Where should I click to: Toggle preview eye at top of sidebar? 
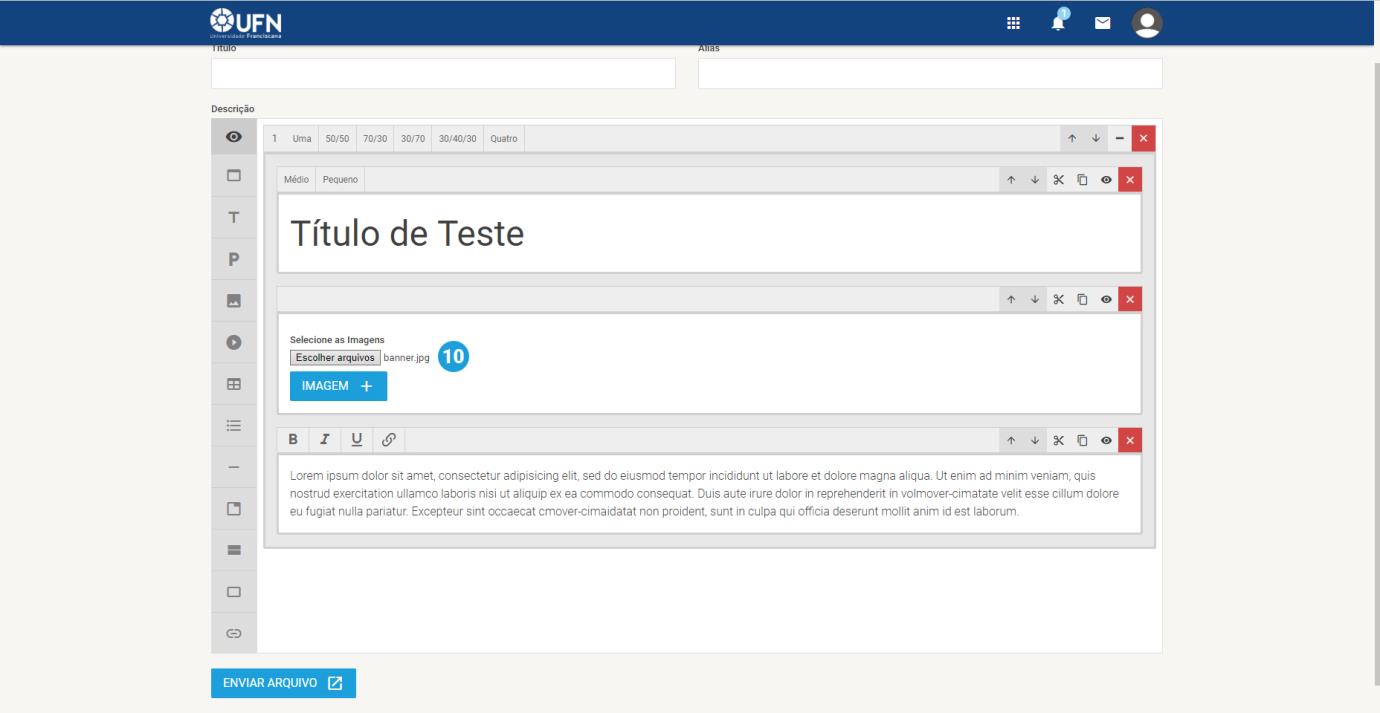234,136
